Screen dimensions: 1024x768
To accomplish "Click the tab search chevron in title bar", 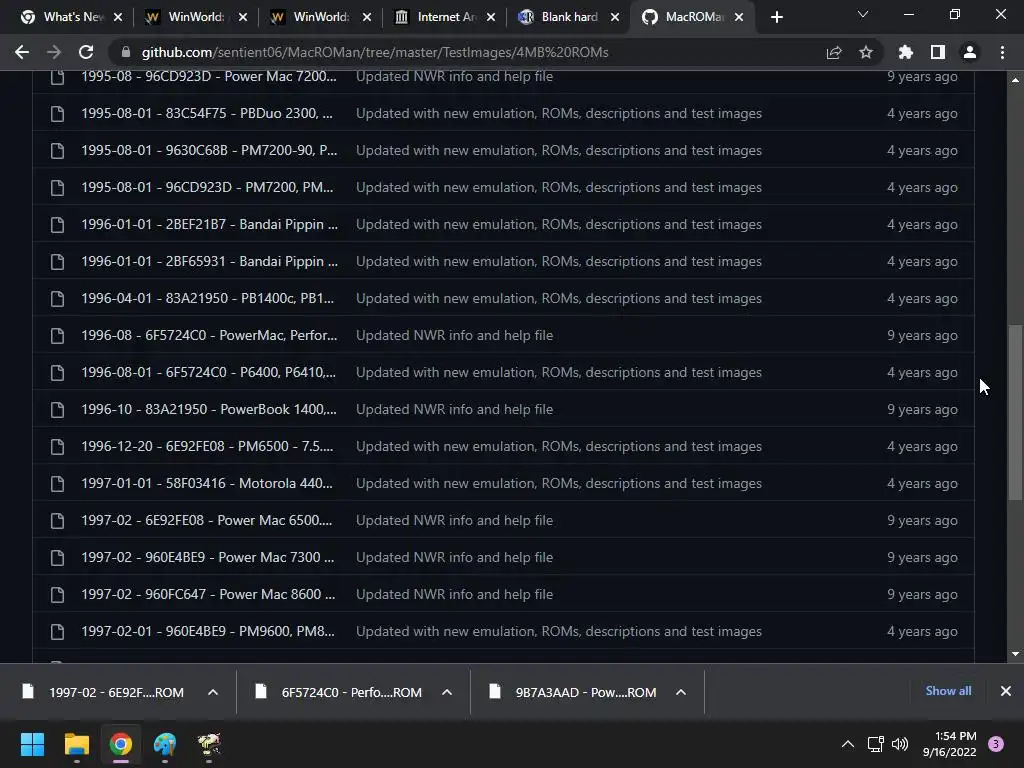I will tap(863, 14).
